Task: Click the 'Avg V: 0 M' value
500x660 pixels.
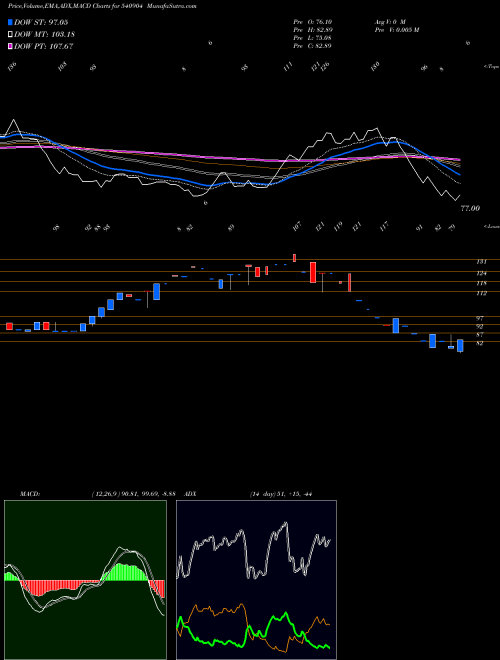Action: [390, 22]
